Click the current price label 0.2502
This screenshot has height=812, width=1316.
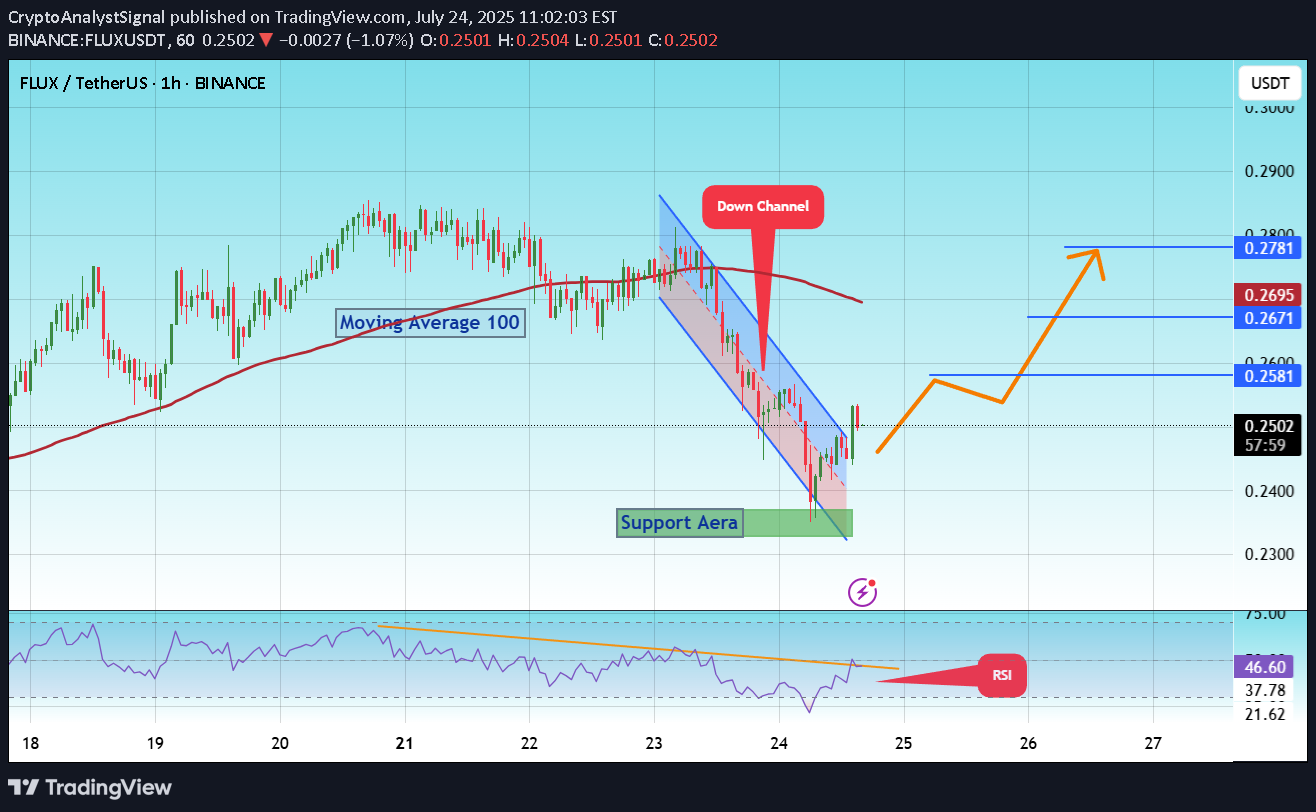[x=1270, y=426]
